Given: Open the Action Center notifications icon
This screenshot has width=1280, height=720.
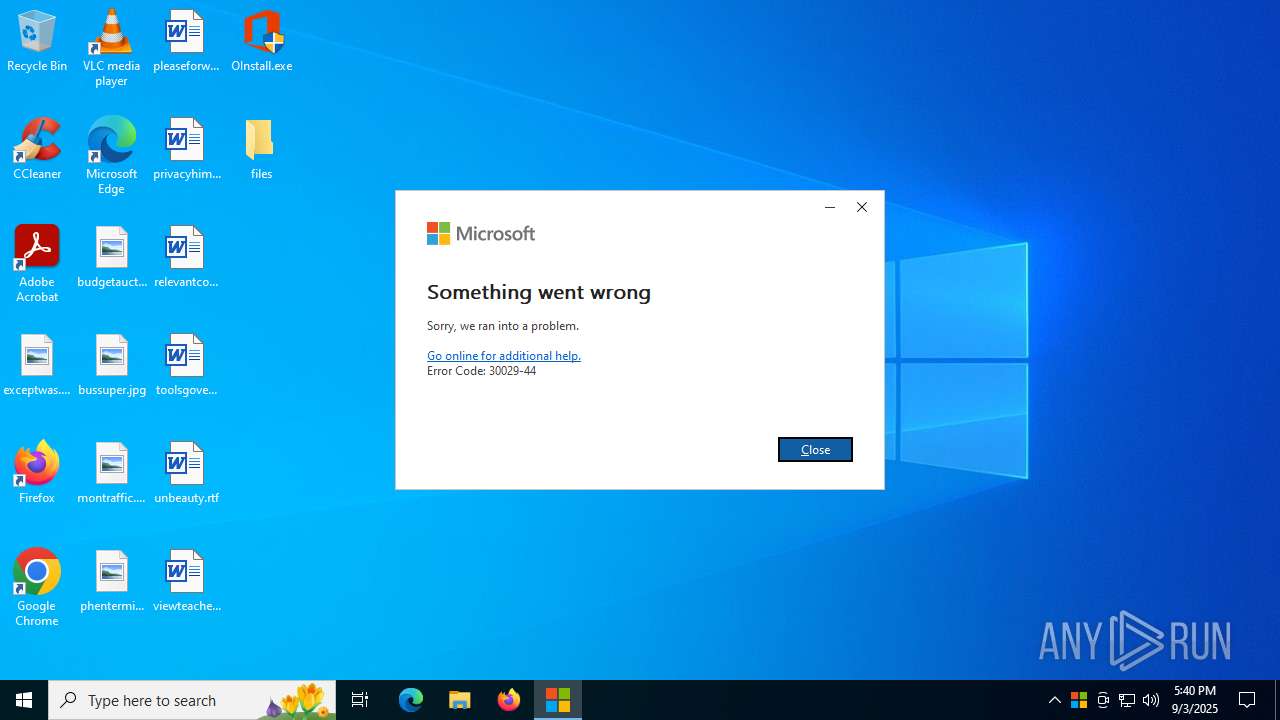Looking at the screenshot, I should coord(1248,700).
